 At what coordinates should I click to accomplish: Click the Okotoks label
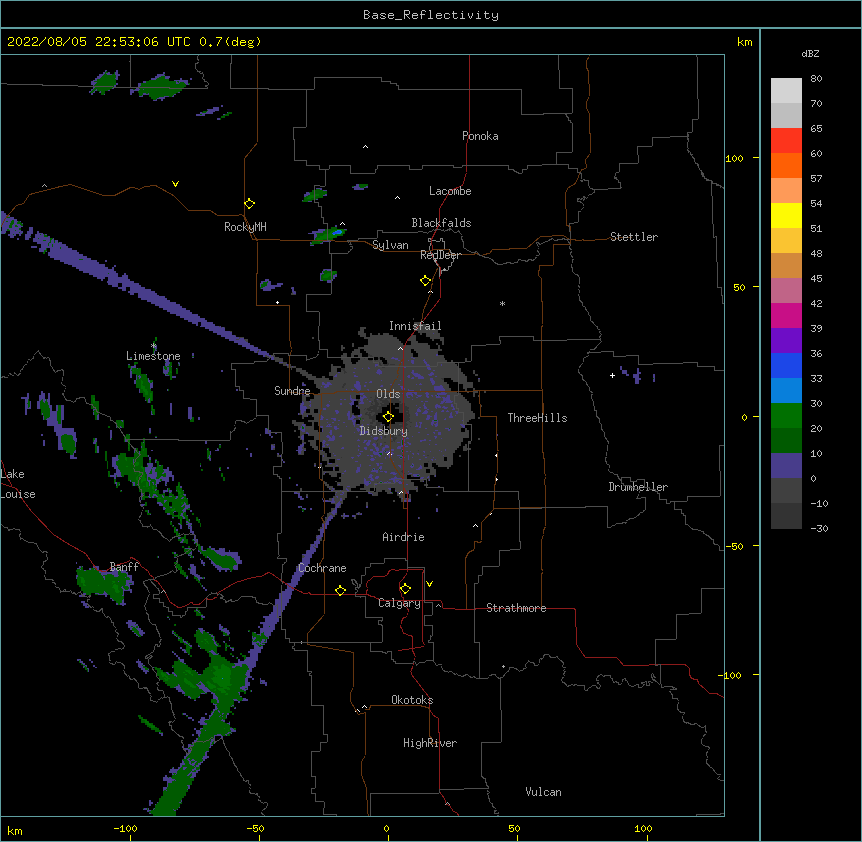(x=412, y=700)
